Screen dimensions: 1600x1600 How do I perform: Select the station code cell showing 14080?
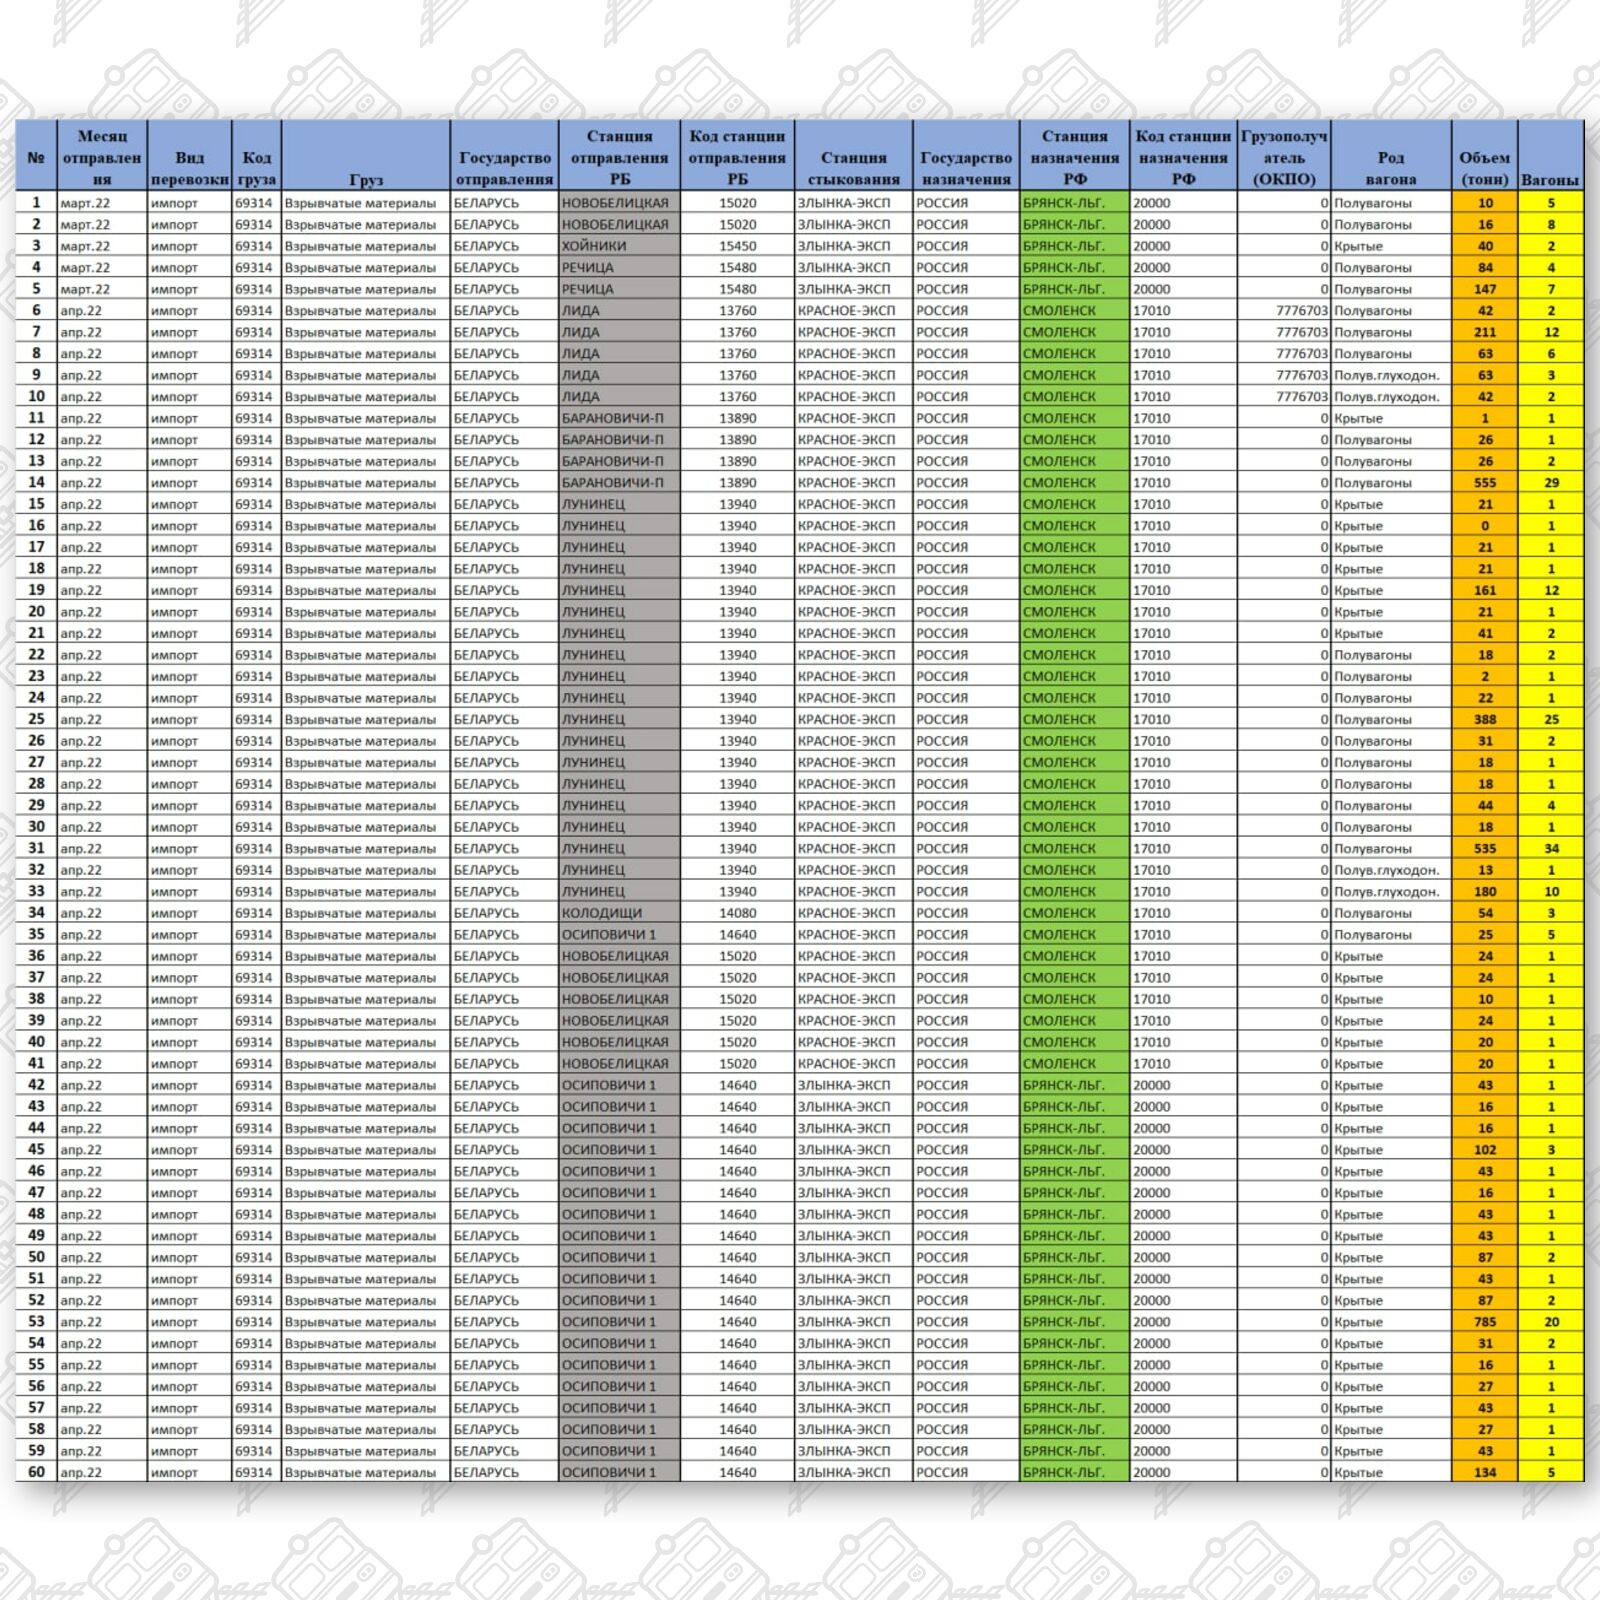click(737, 913)
